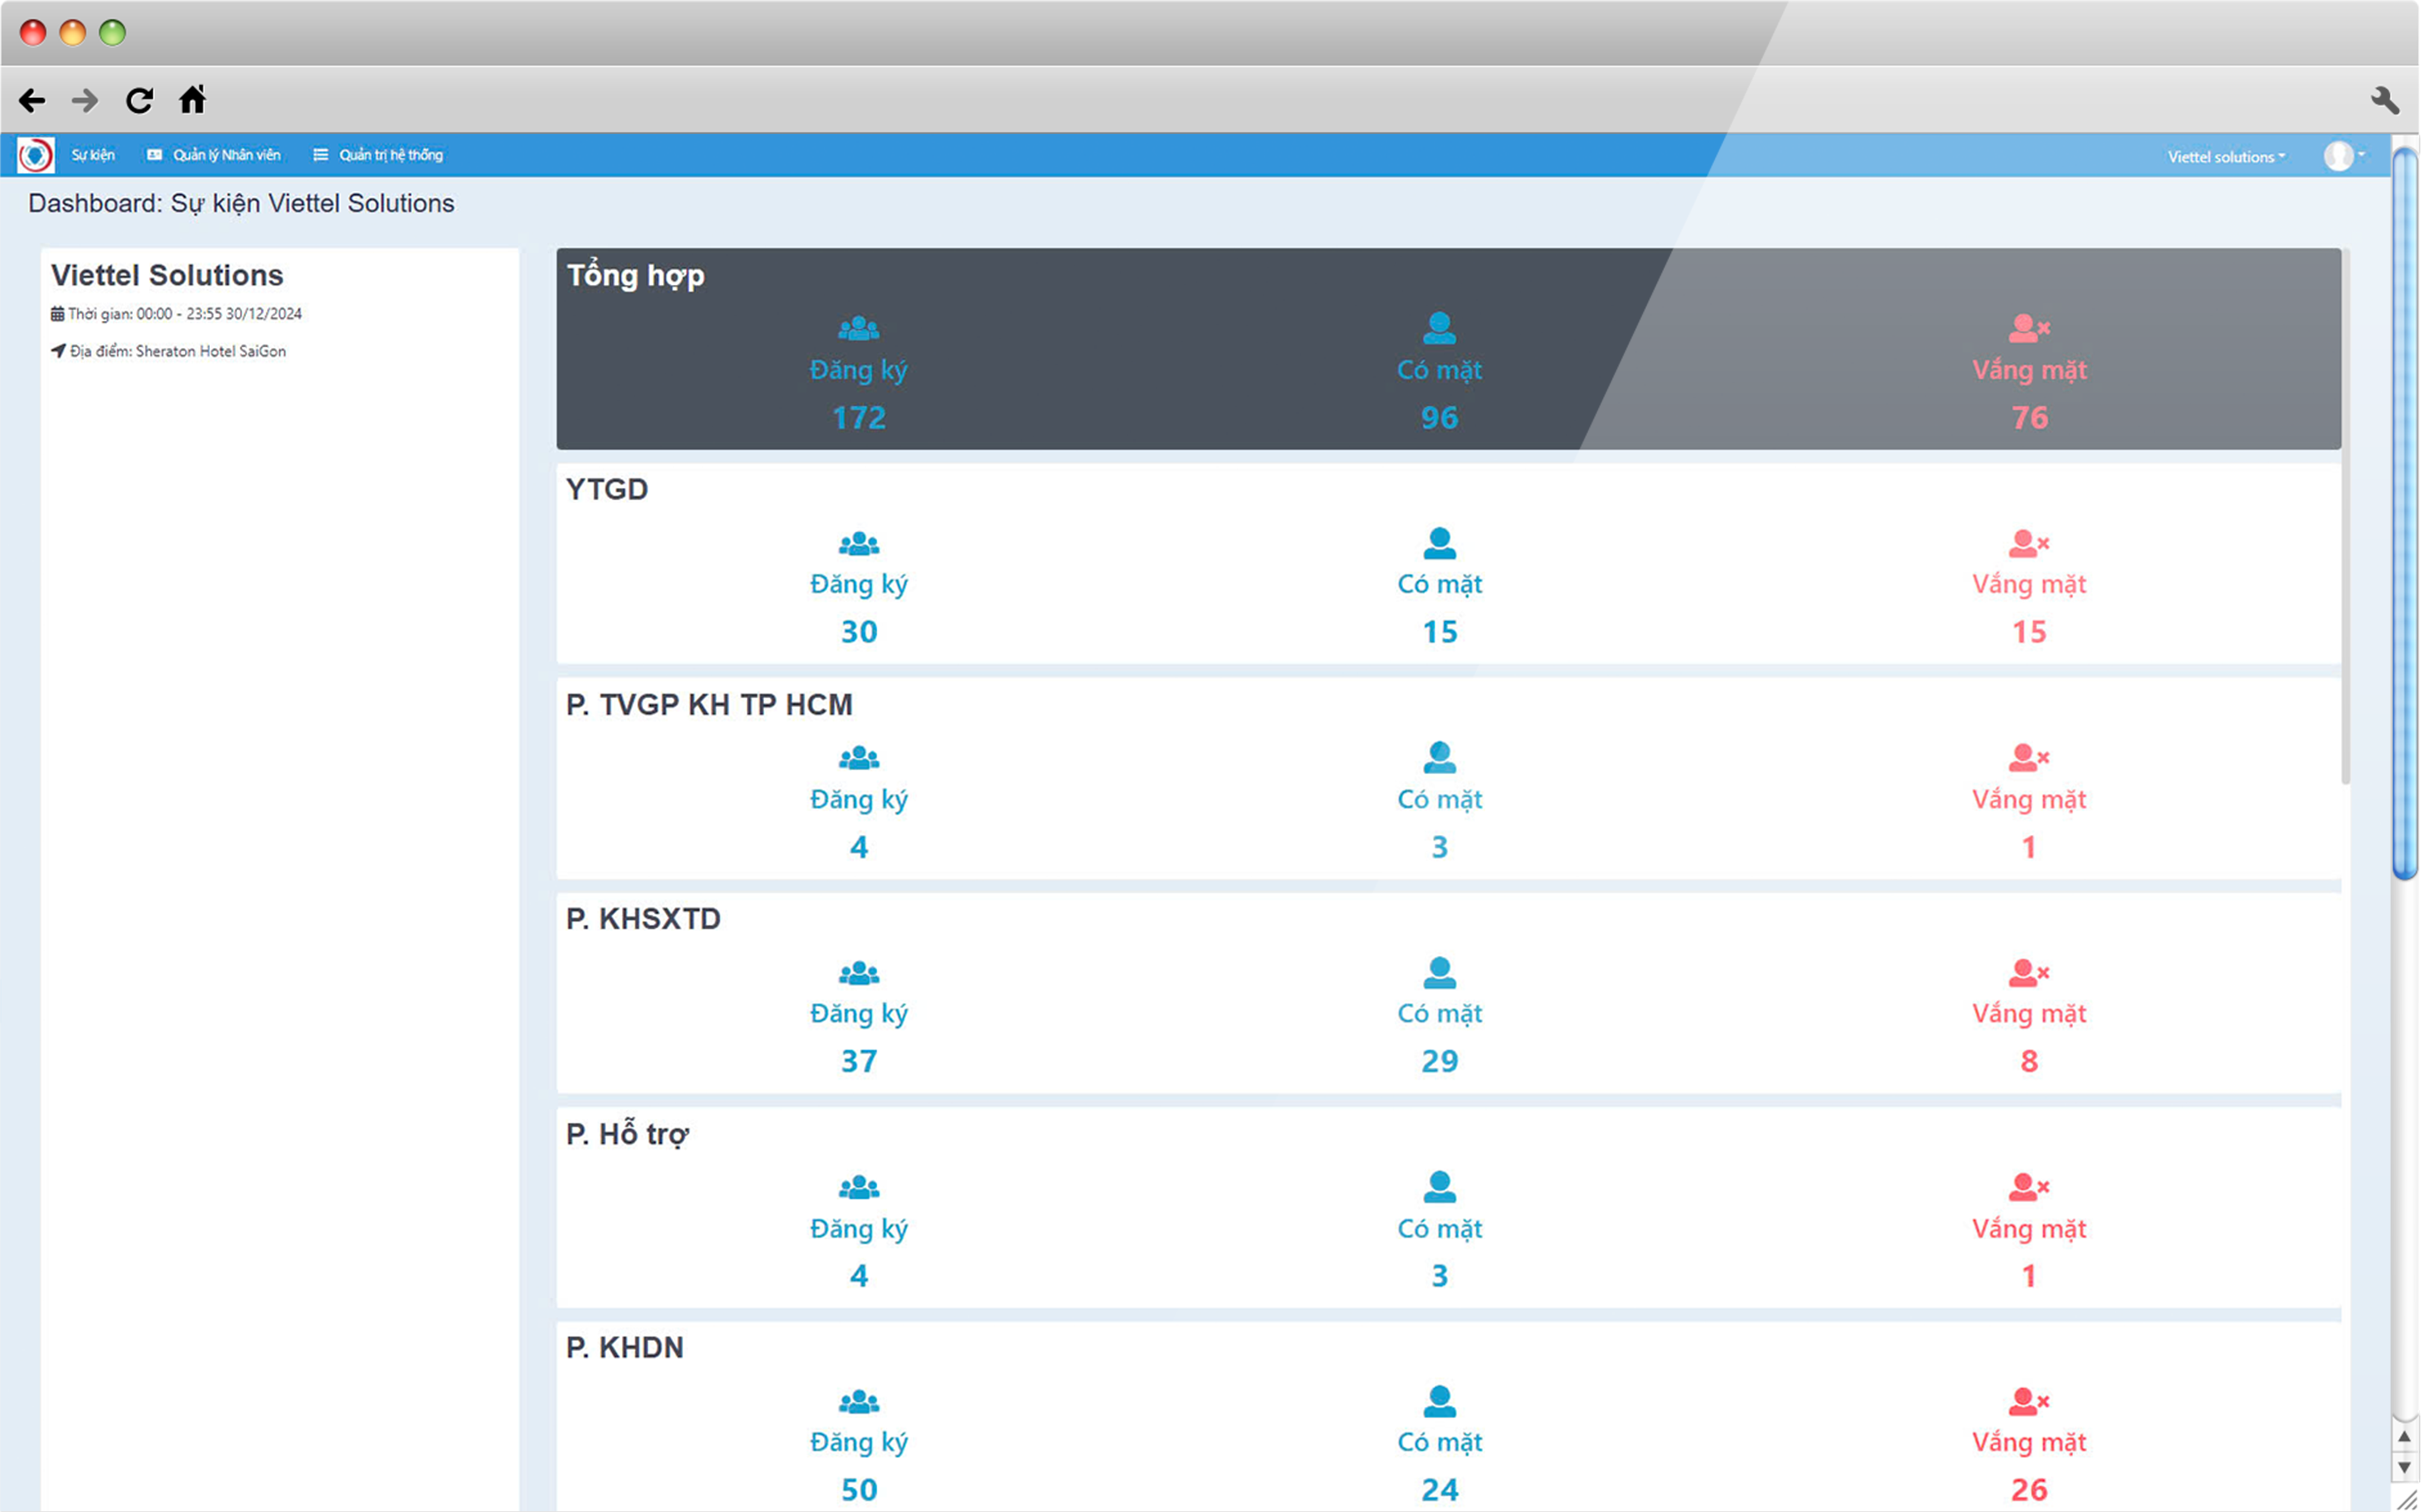Click the browser back arrow

click(32, 100)
